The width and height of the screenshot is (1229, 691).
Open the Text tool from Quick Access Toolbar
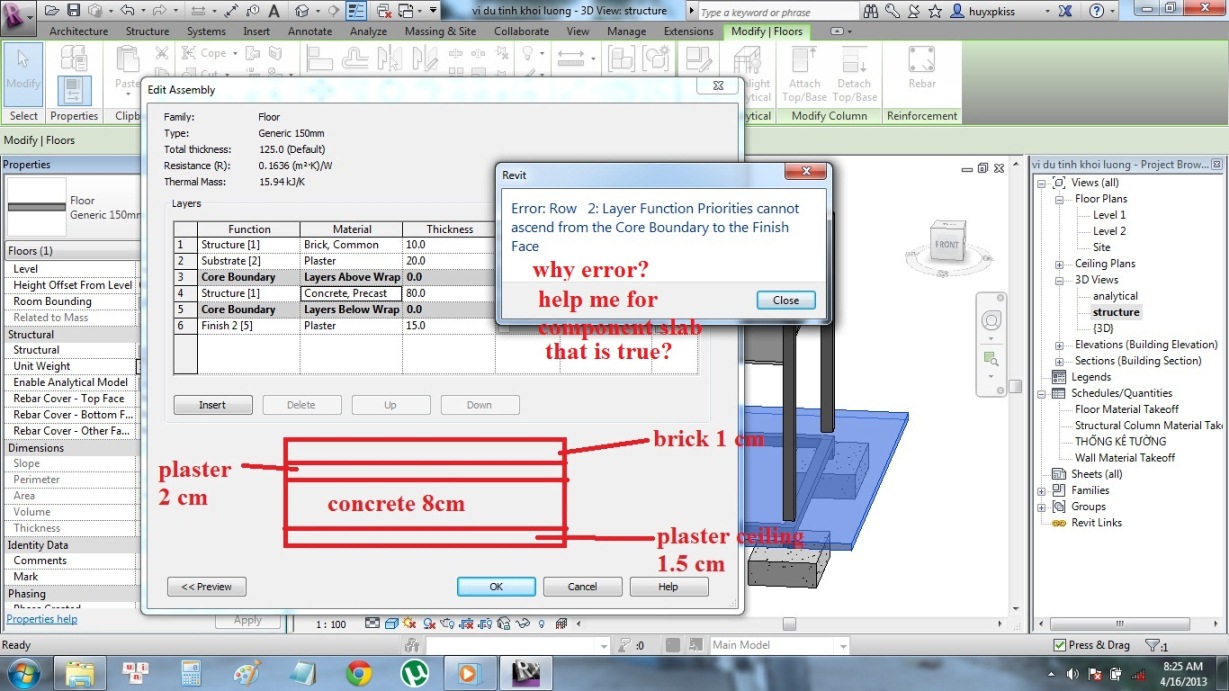[x=273, y=9]
